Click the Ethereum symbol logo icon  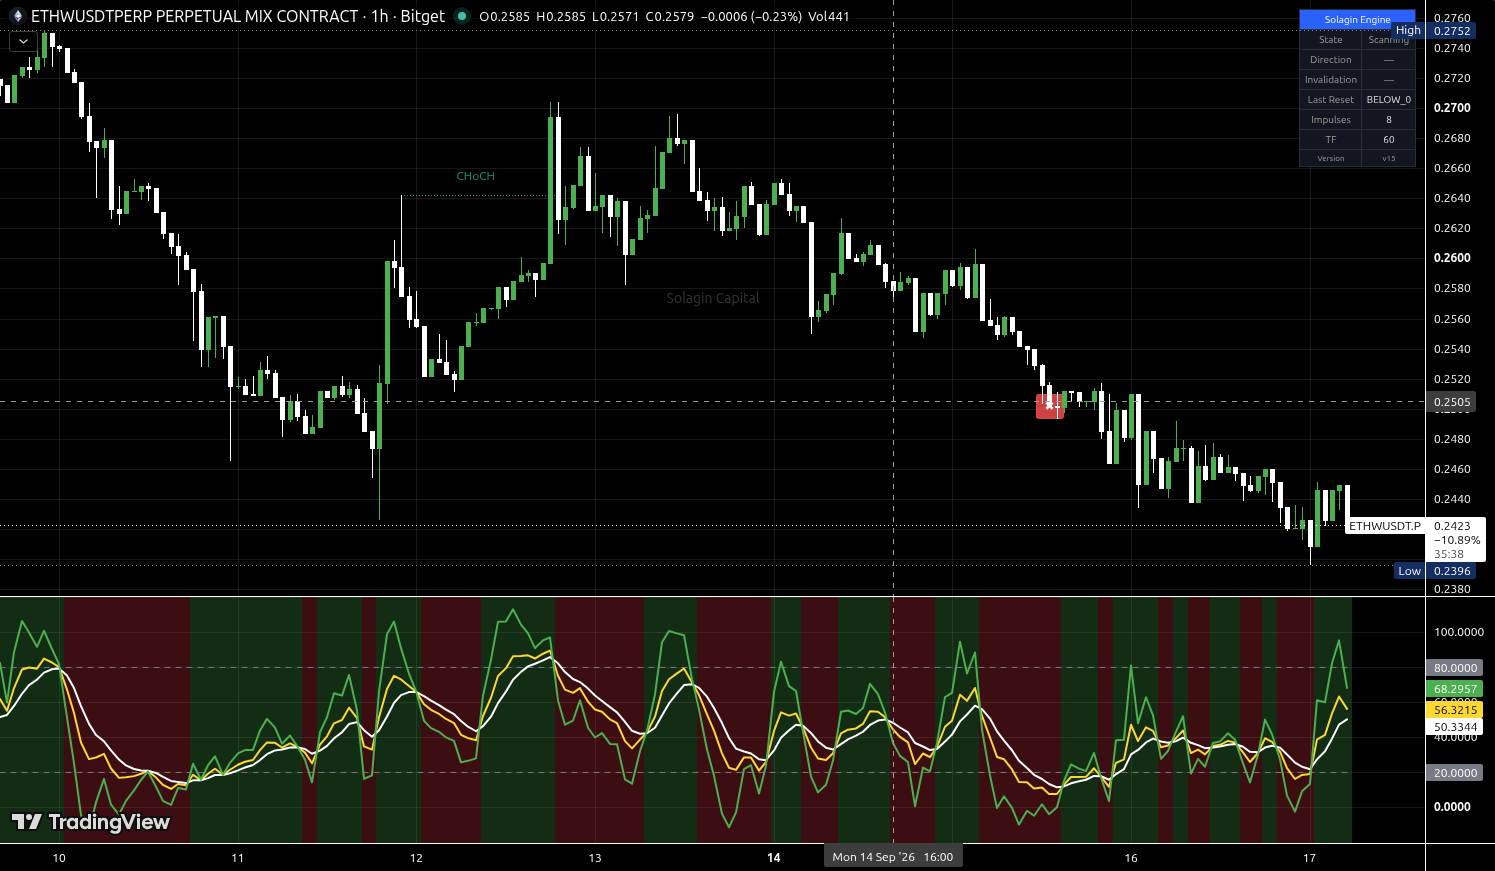tap(16, 16)
